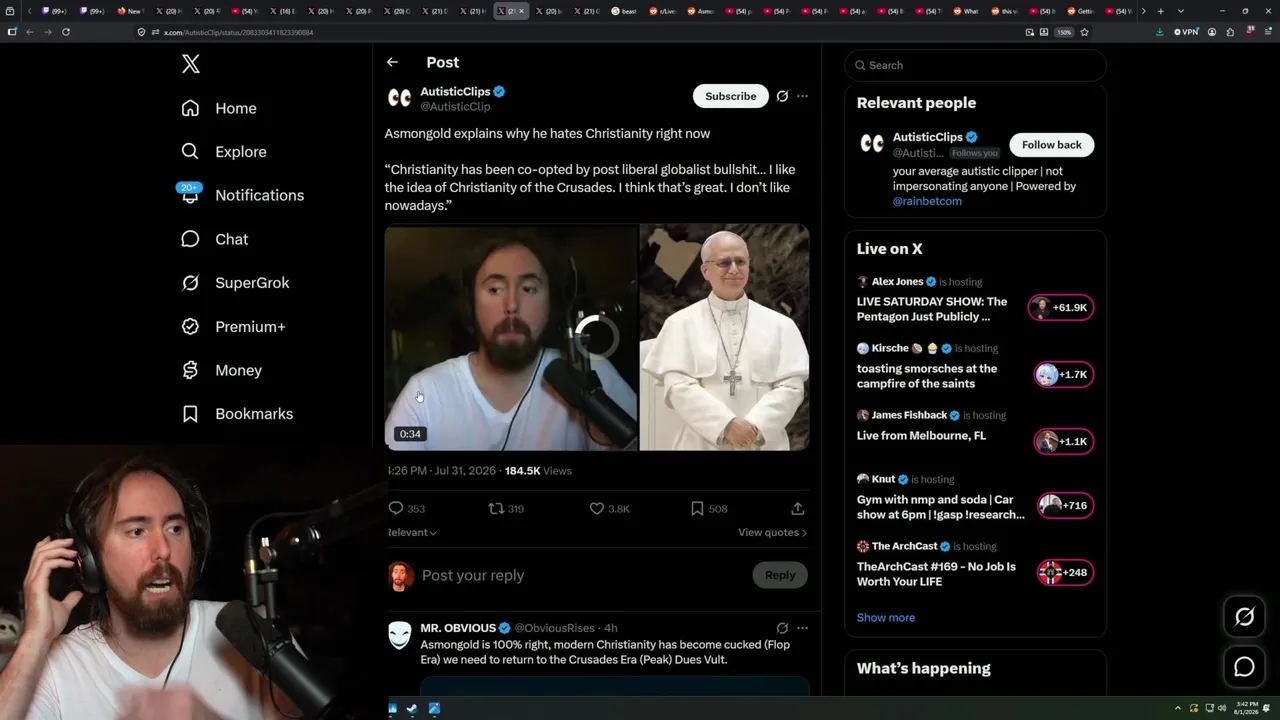Open Chat from the sidebar
This screenshot has height=720, width=1280.
[215, 239]
